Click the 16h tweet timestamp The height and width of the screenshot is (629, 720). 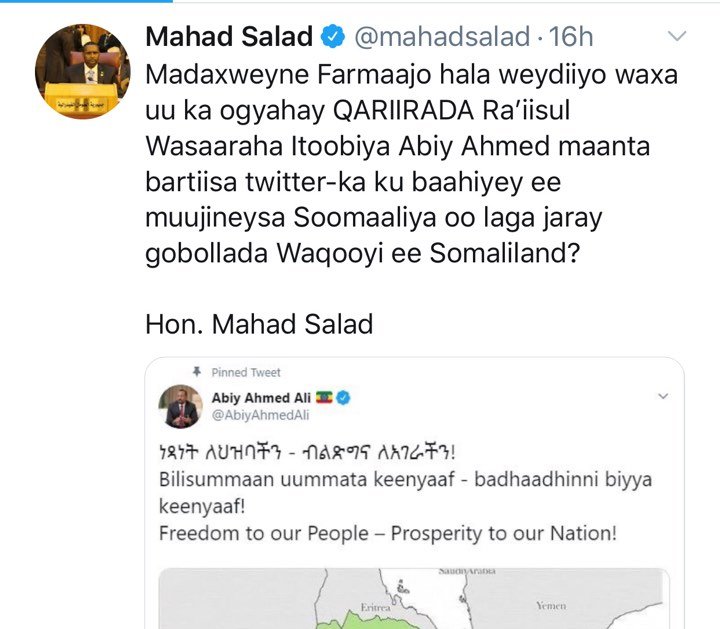[571, 38]
